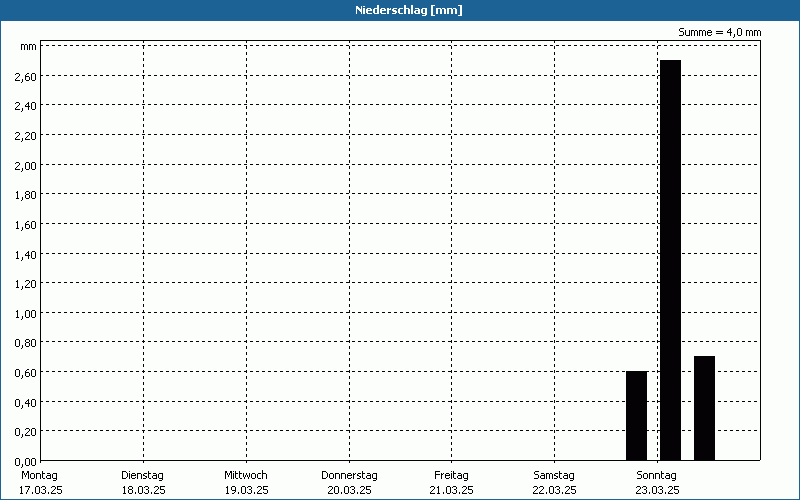Click the 0,70 mm bar after Sonntag
800x500 pixels.
click(704, 408)
